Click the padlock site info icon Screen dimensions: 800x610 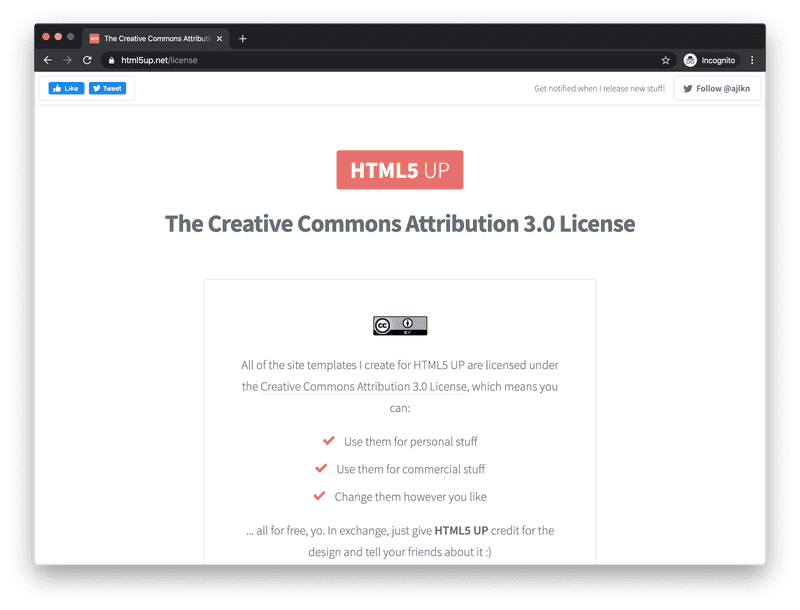(111, 60)
